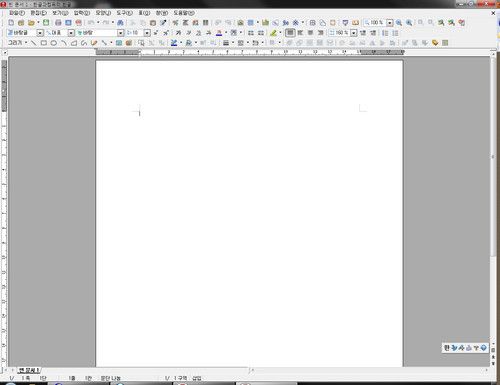Screen dimensions: 500x385
Task: Toggle underline formatting
Action: (x=199, y=33)
